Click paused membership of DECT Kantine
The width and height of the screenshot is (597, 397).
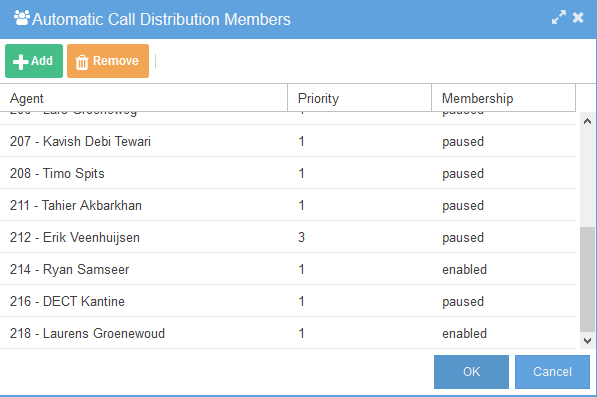463,301
